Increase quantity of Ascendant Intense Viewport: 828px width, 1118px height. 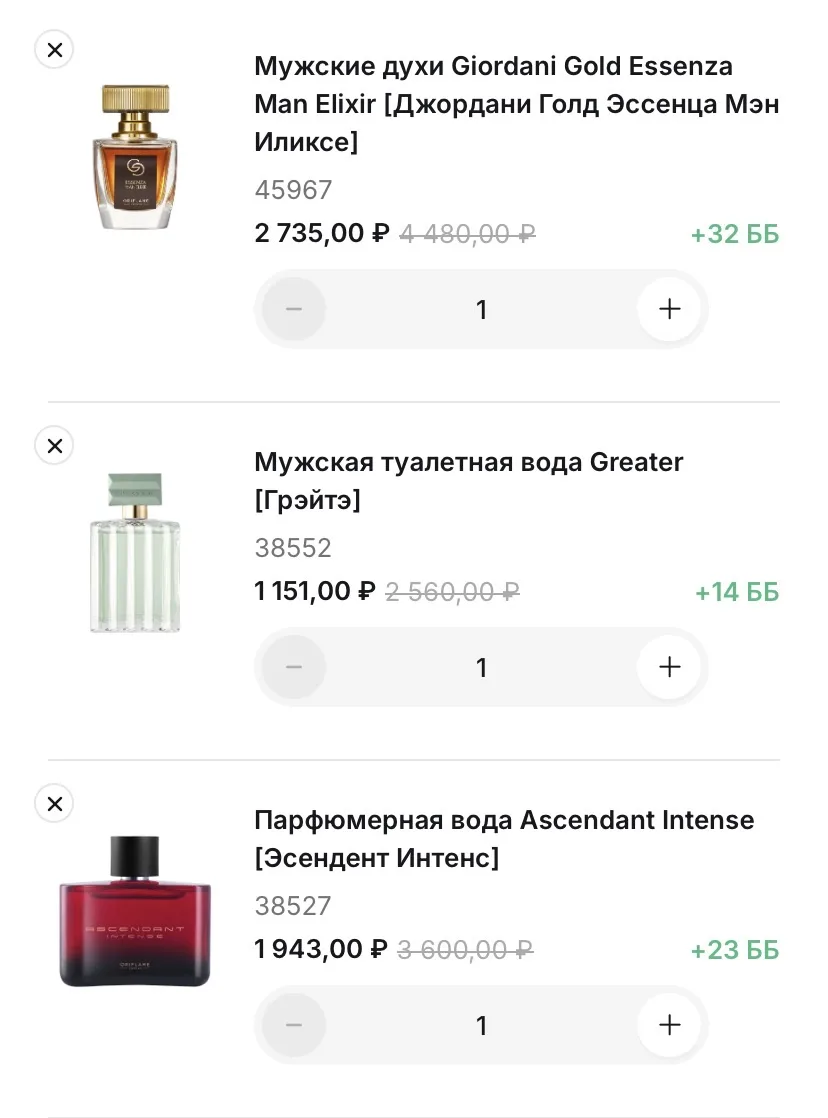point(669,1025)
